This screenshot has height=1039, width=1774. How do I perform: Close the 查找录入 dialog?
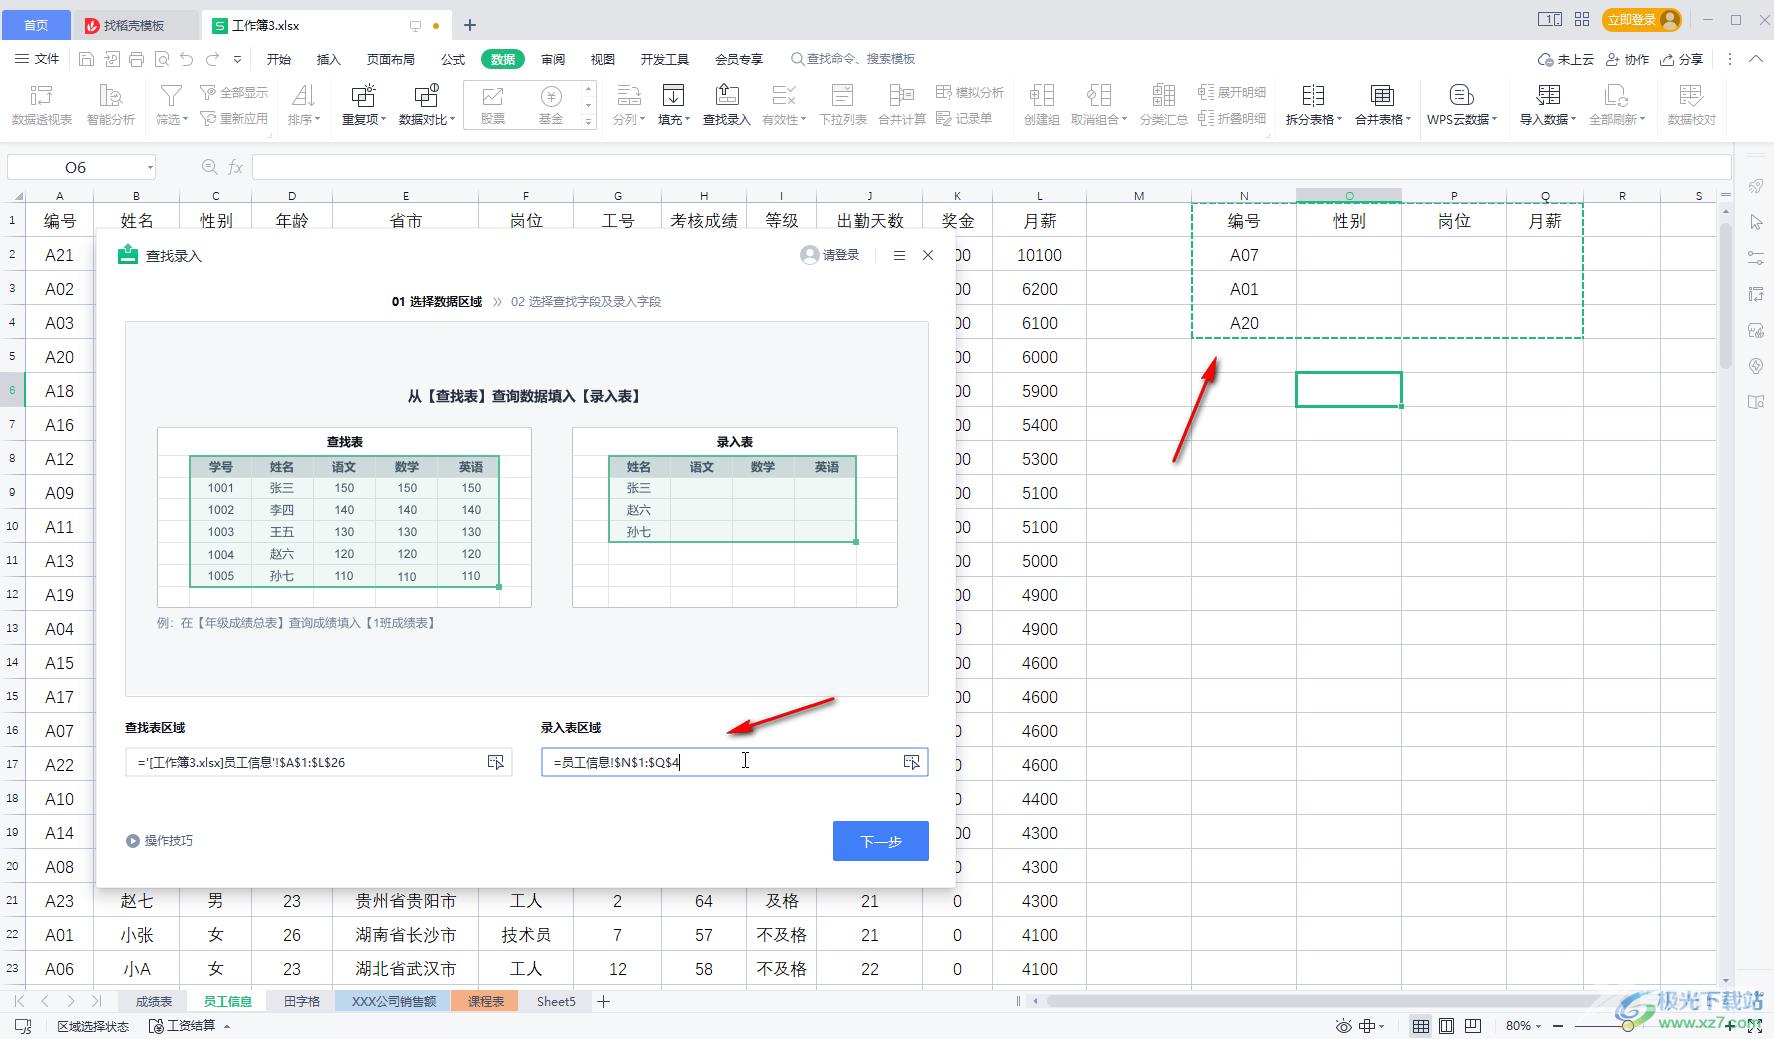(928, 255)
